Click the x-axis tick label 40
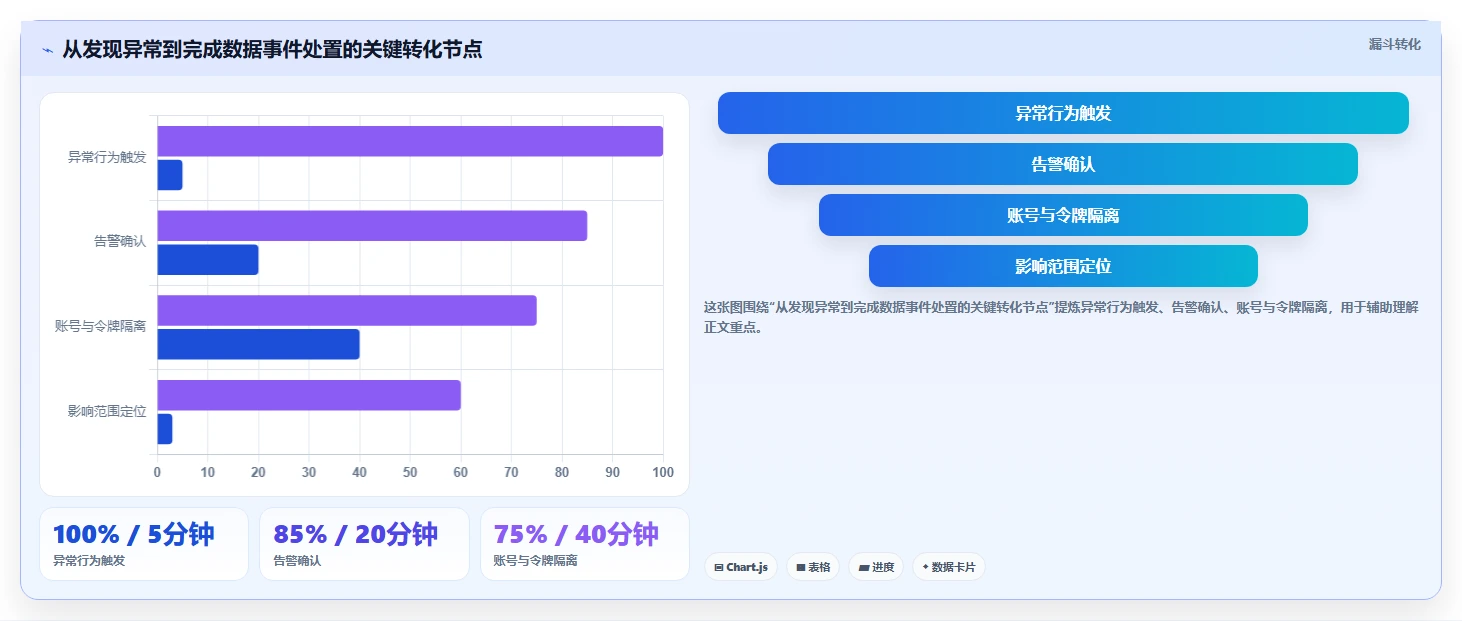The image size is (1462, 621). pyautogui.click(x=360, y=472)
